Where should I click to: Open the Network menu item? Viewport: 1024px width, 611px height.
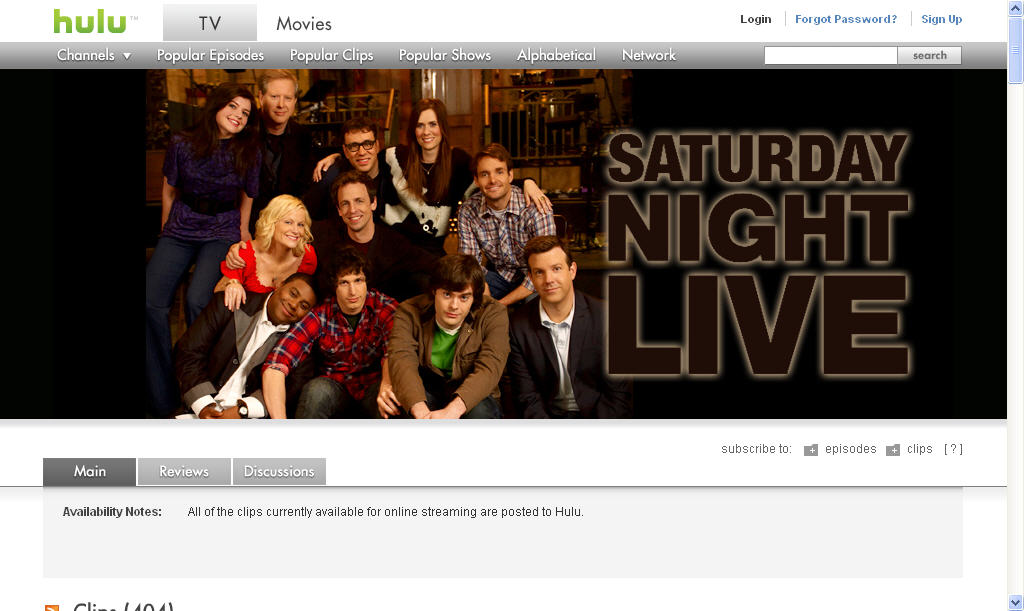[648, 55]
